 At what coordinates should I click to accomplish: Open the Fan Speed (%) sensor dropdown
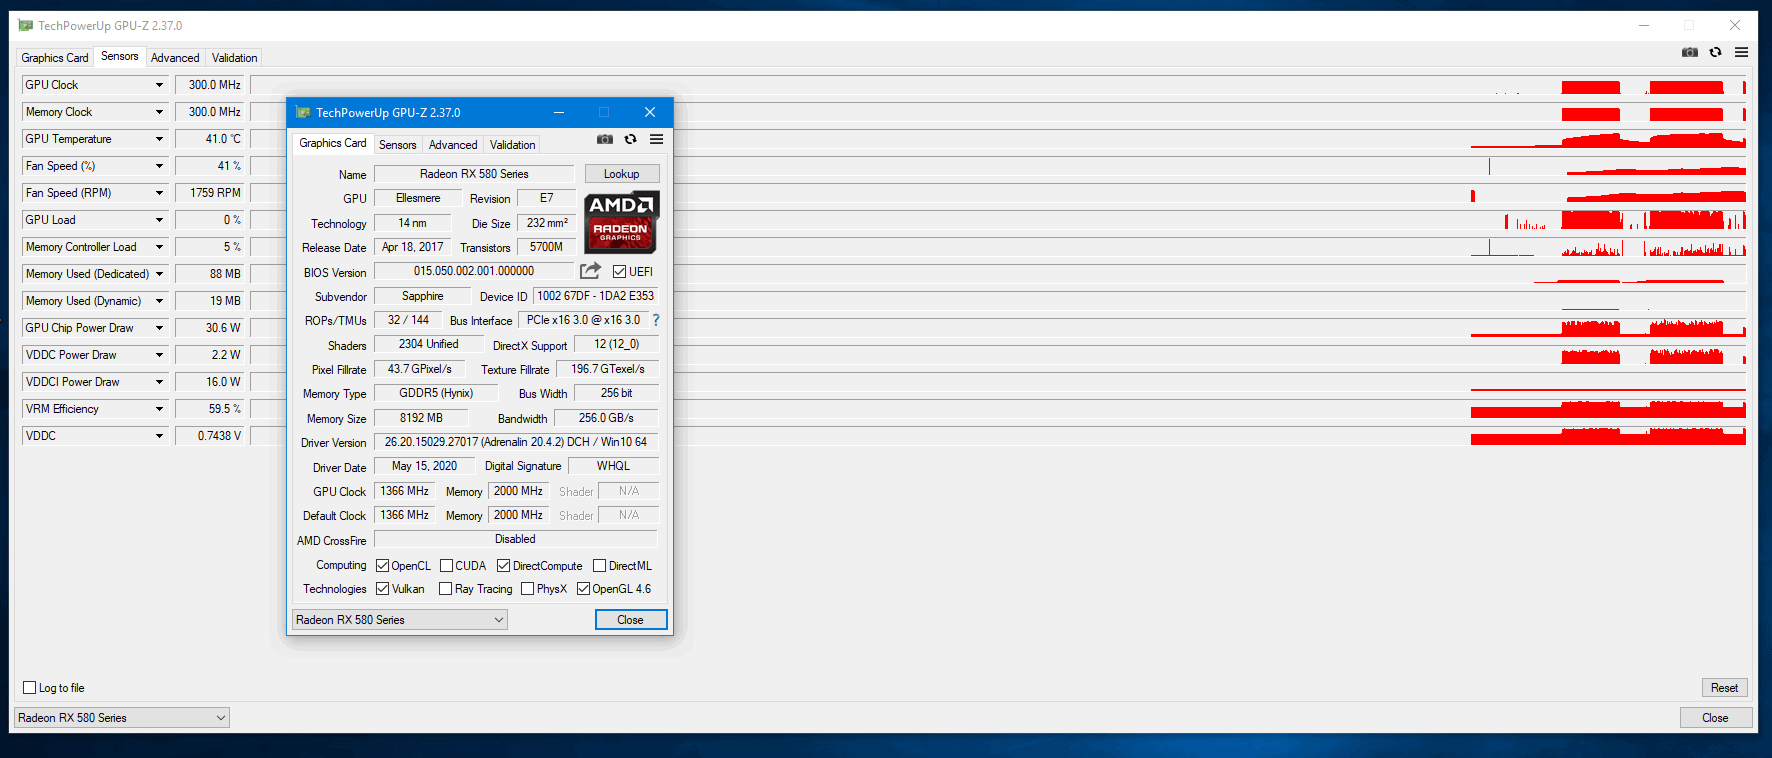coord(159,166)
